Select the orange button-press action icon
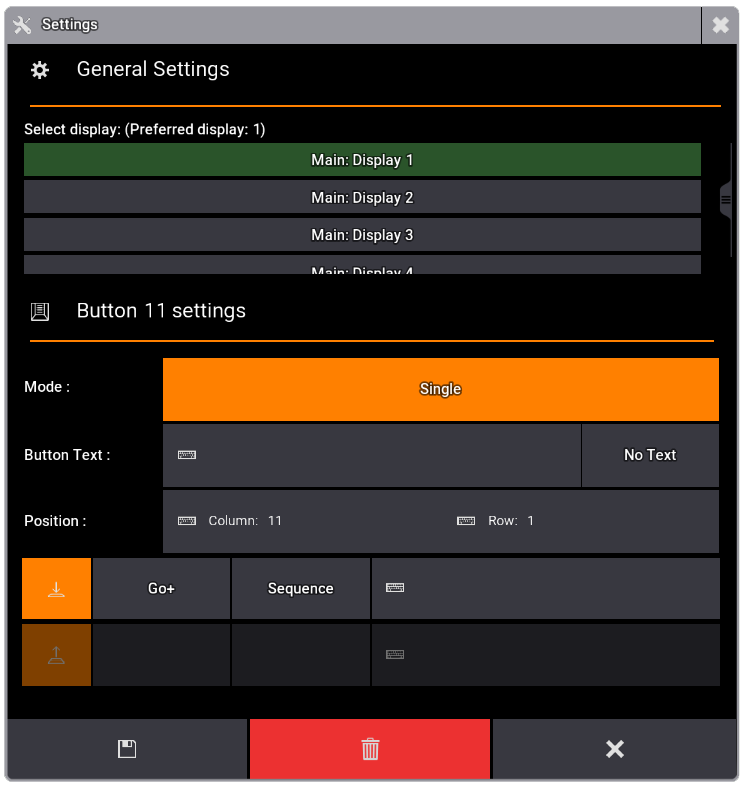Image resolution: width=744 pixels, height=792 pixels. [x=57, y=589]
